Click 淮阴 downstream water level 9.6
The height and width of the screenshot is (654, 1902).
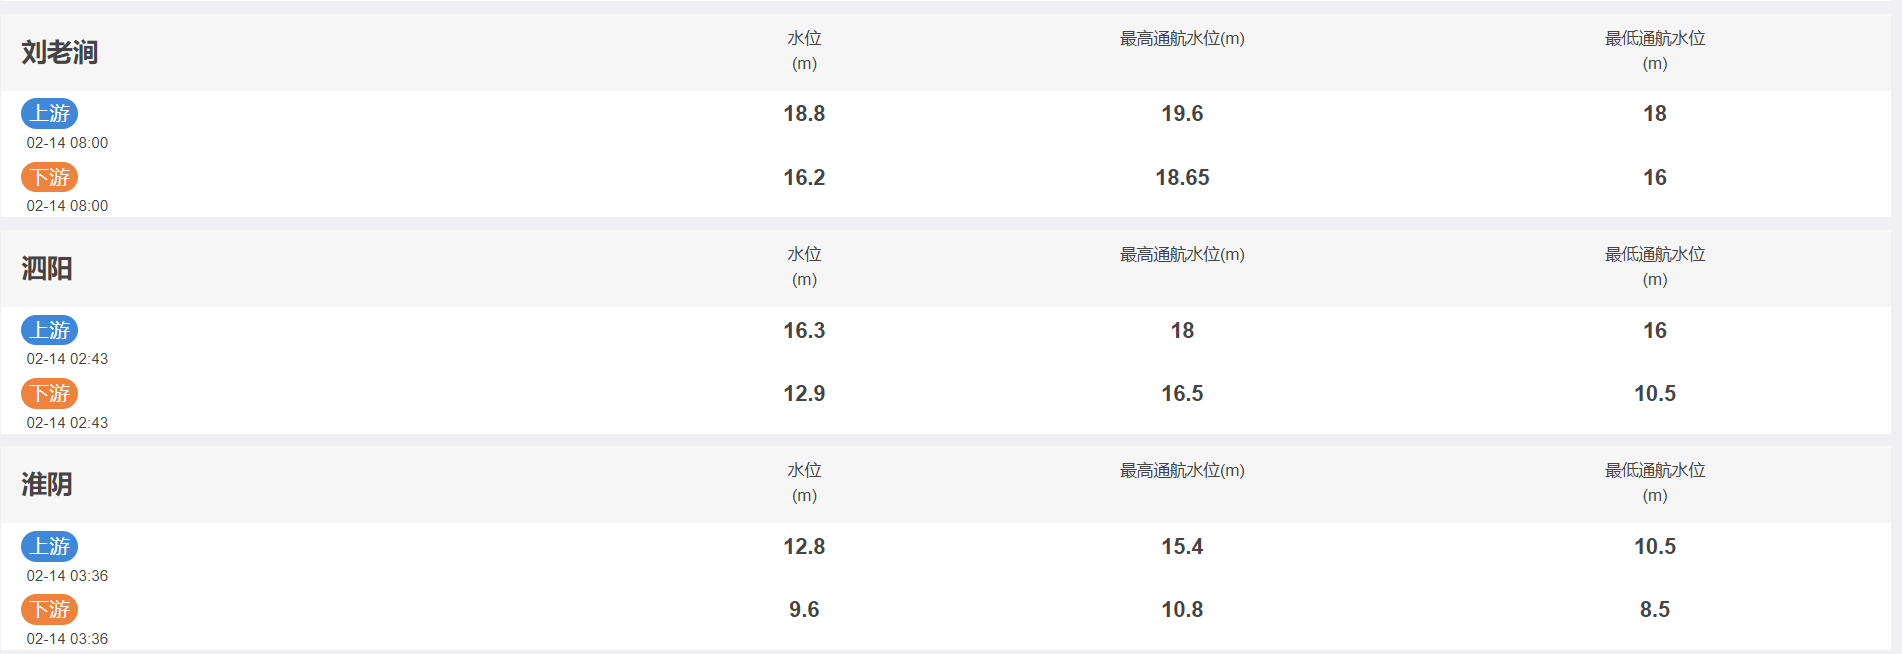[x=804, y=610]
